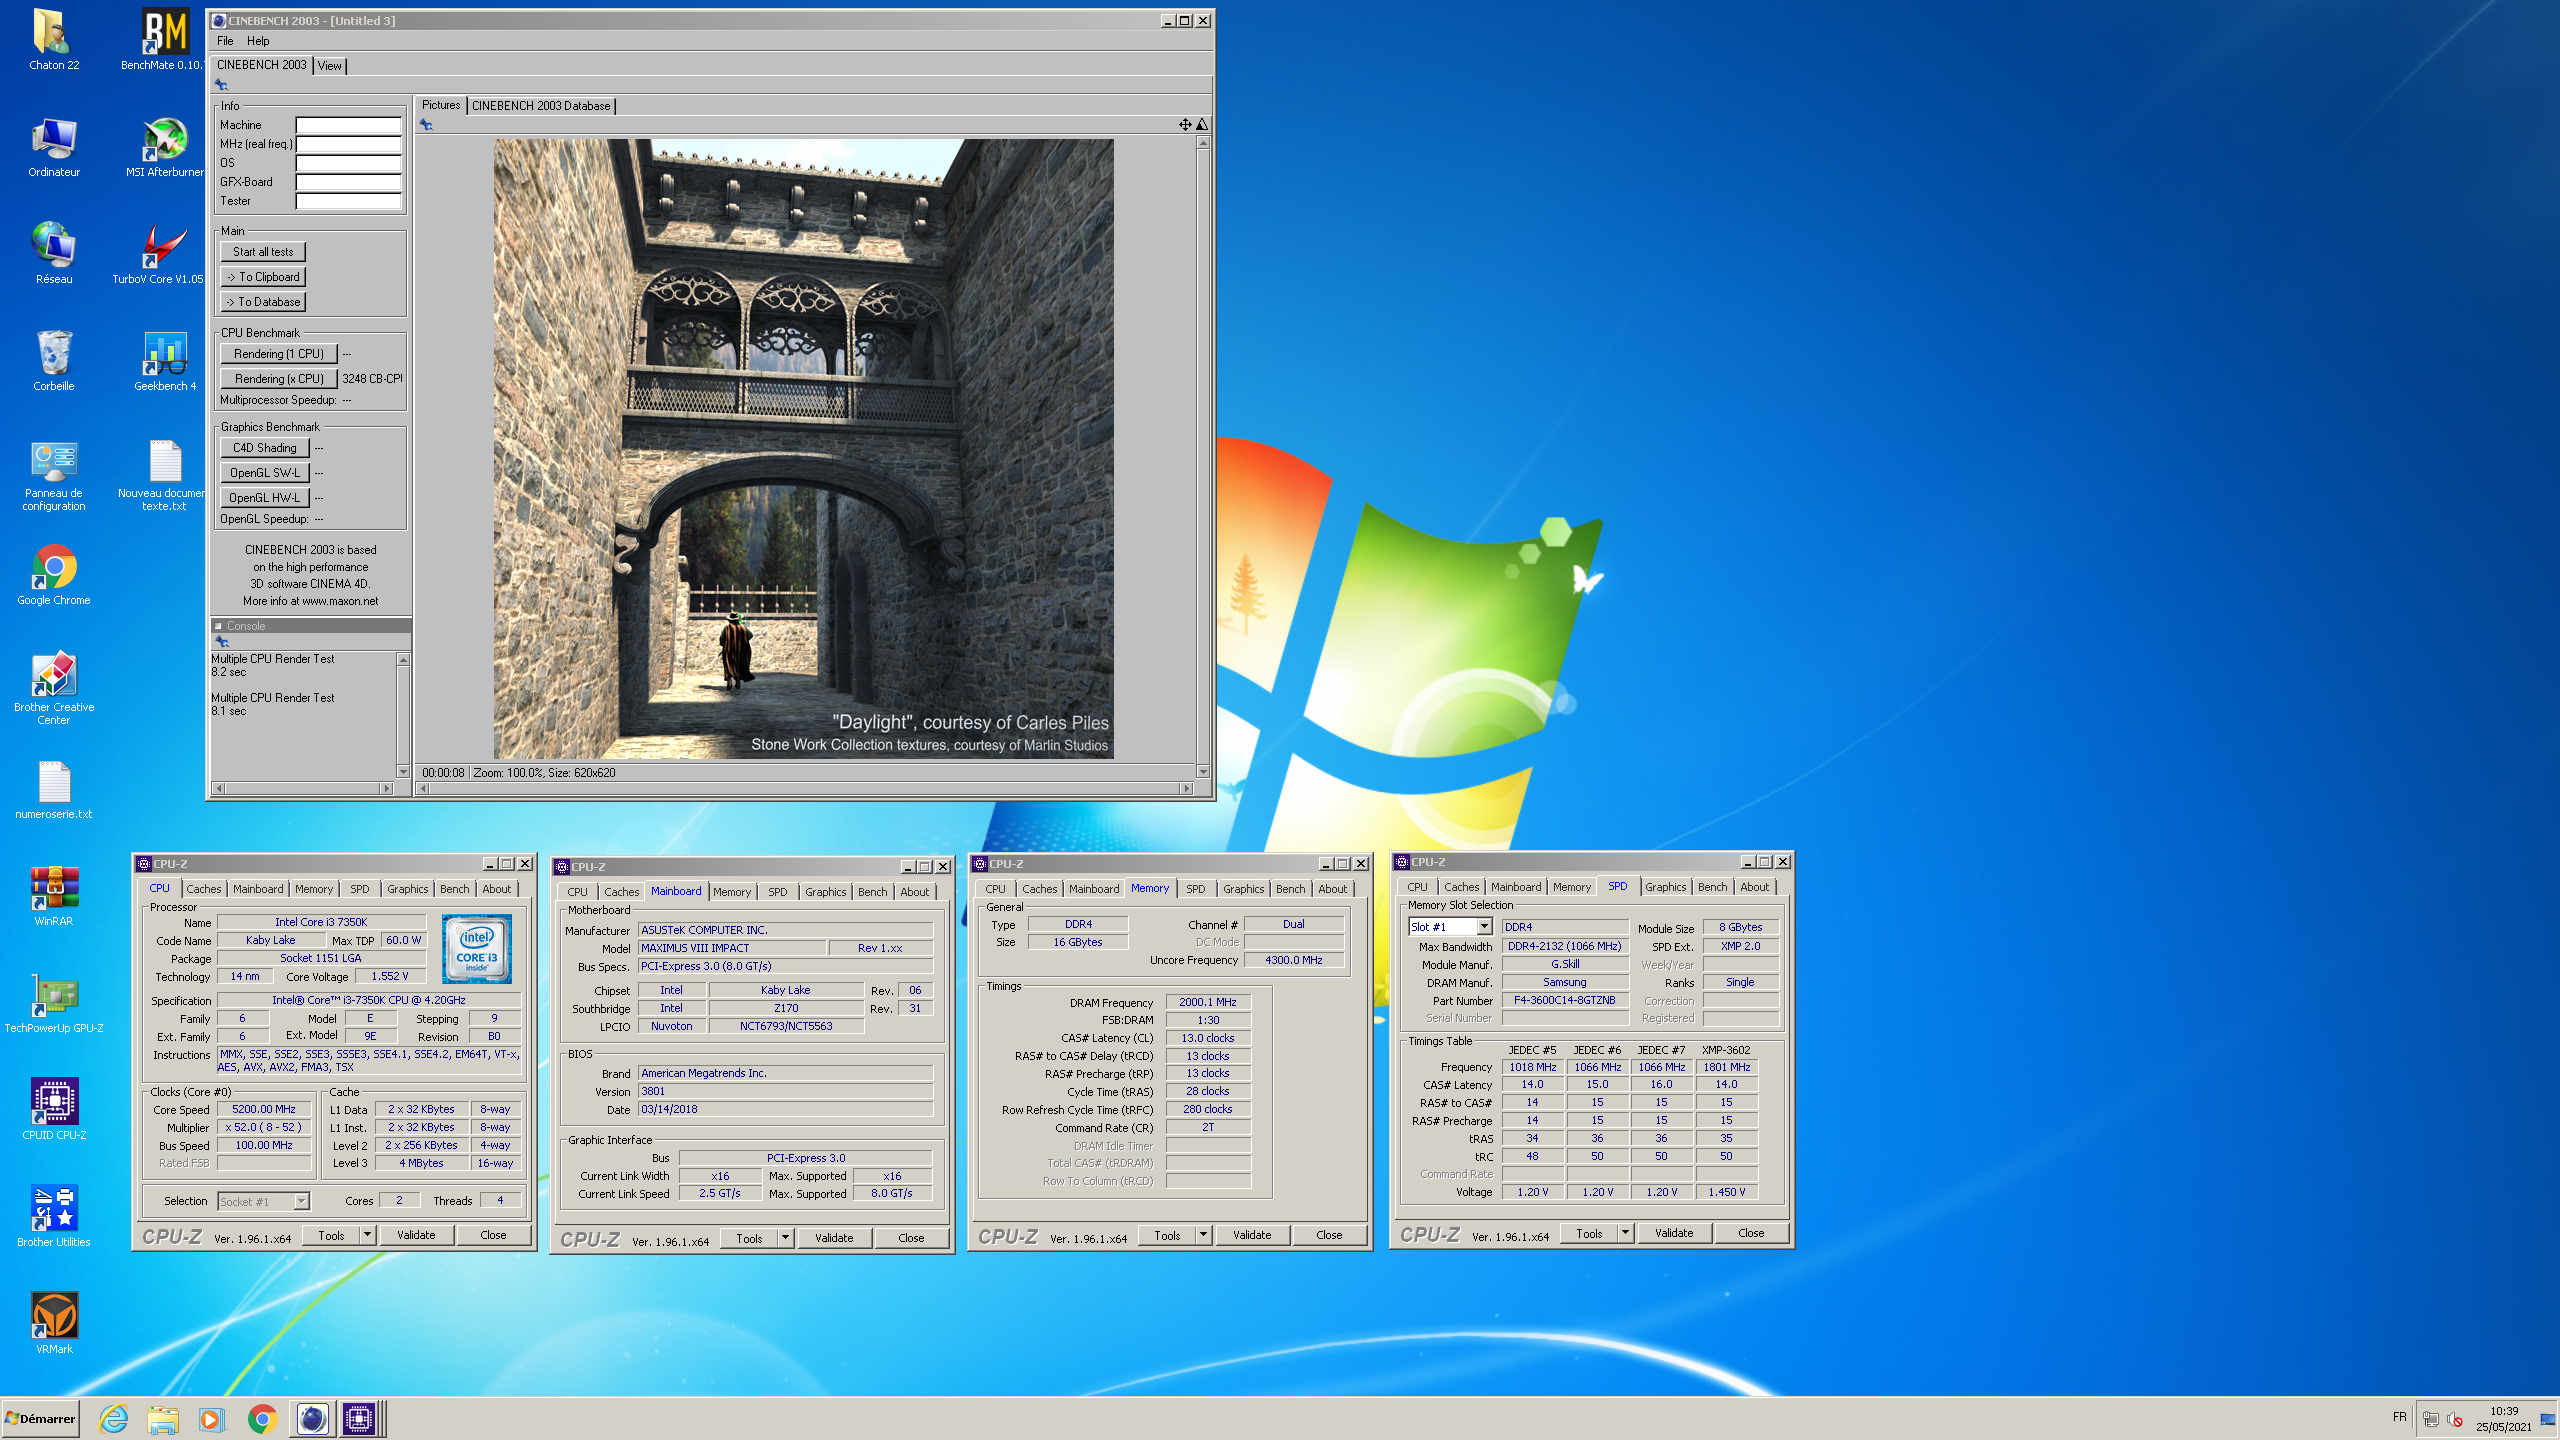Run the C4D Shading benchmark
This screenshot has height=1440, width=2560.
264,448
